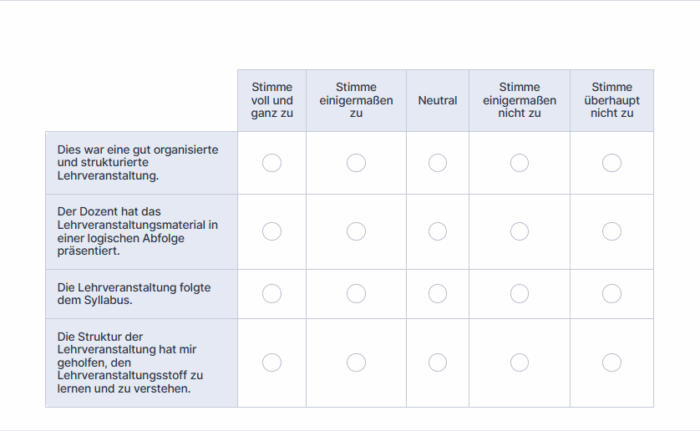Mark 'Stimme einigermaßen nicht zu' for Struktur statement
Viewport: 700px width, 431px height.
coord(519,362)
